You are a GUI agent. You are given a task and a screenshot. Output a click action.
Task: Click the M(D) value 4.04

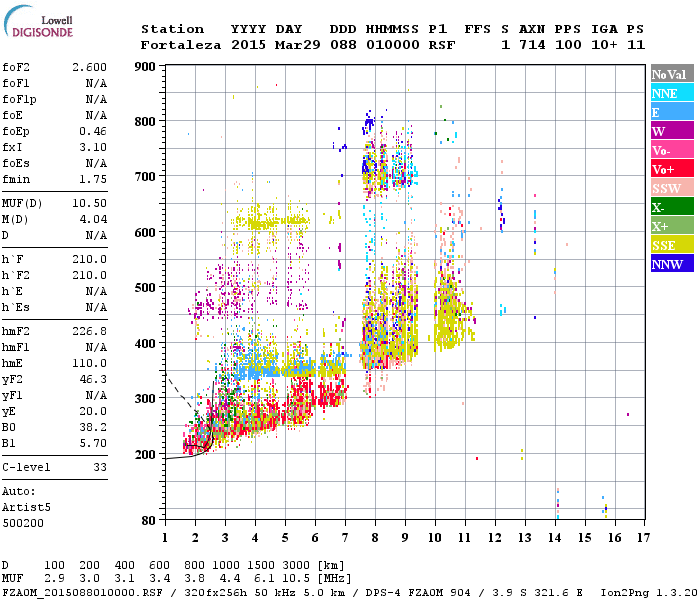[x=93, y=219]
